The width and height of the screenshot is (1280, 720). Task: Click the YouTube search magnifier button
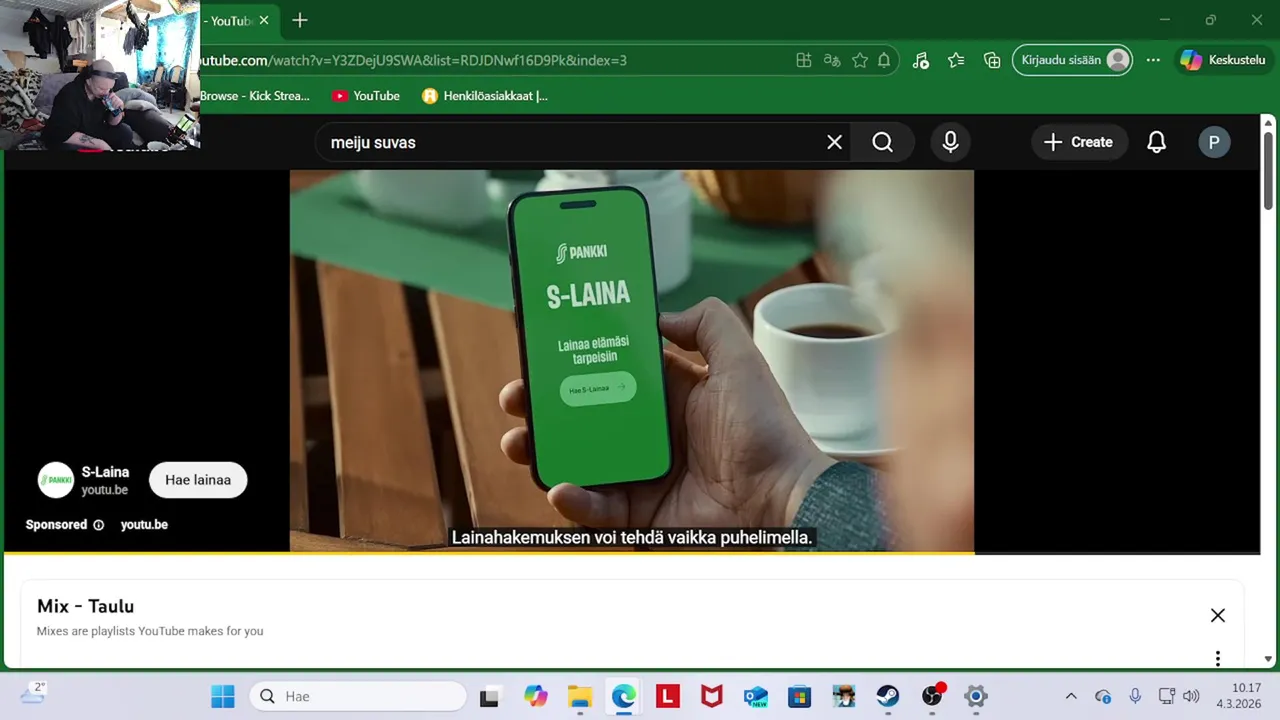coord(882,142)
